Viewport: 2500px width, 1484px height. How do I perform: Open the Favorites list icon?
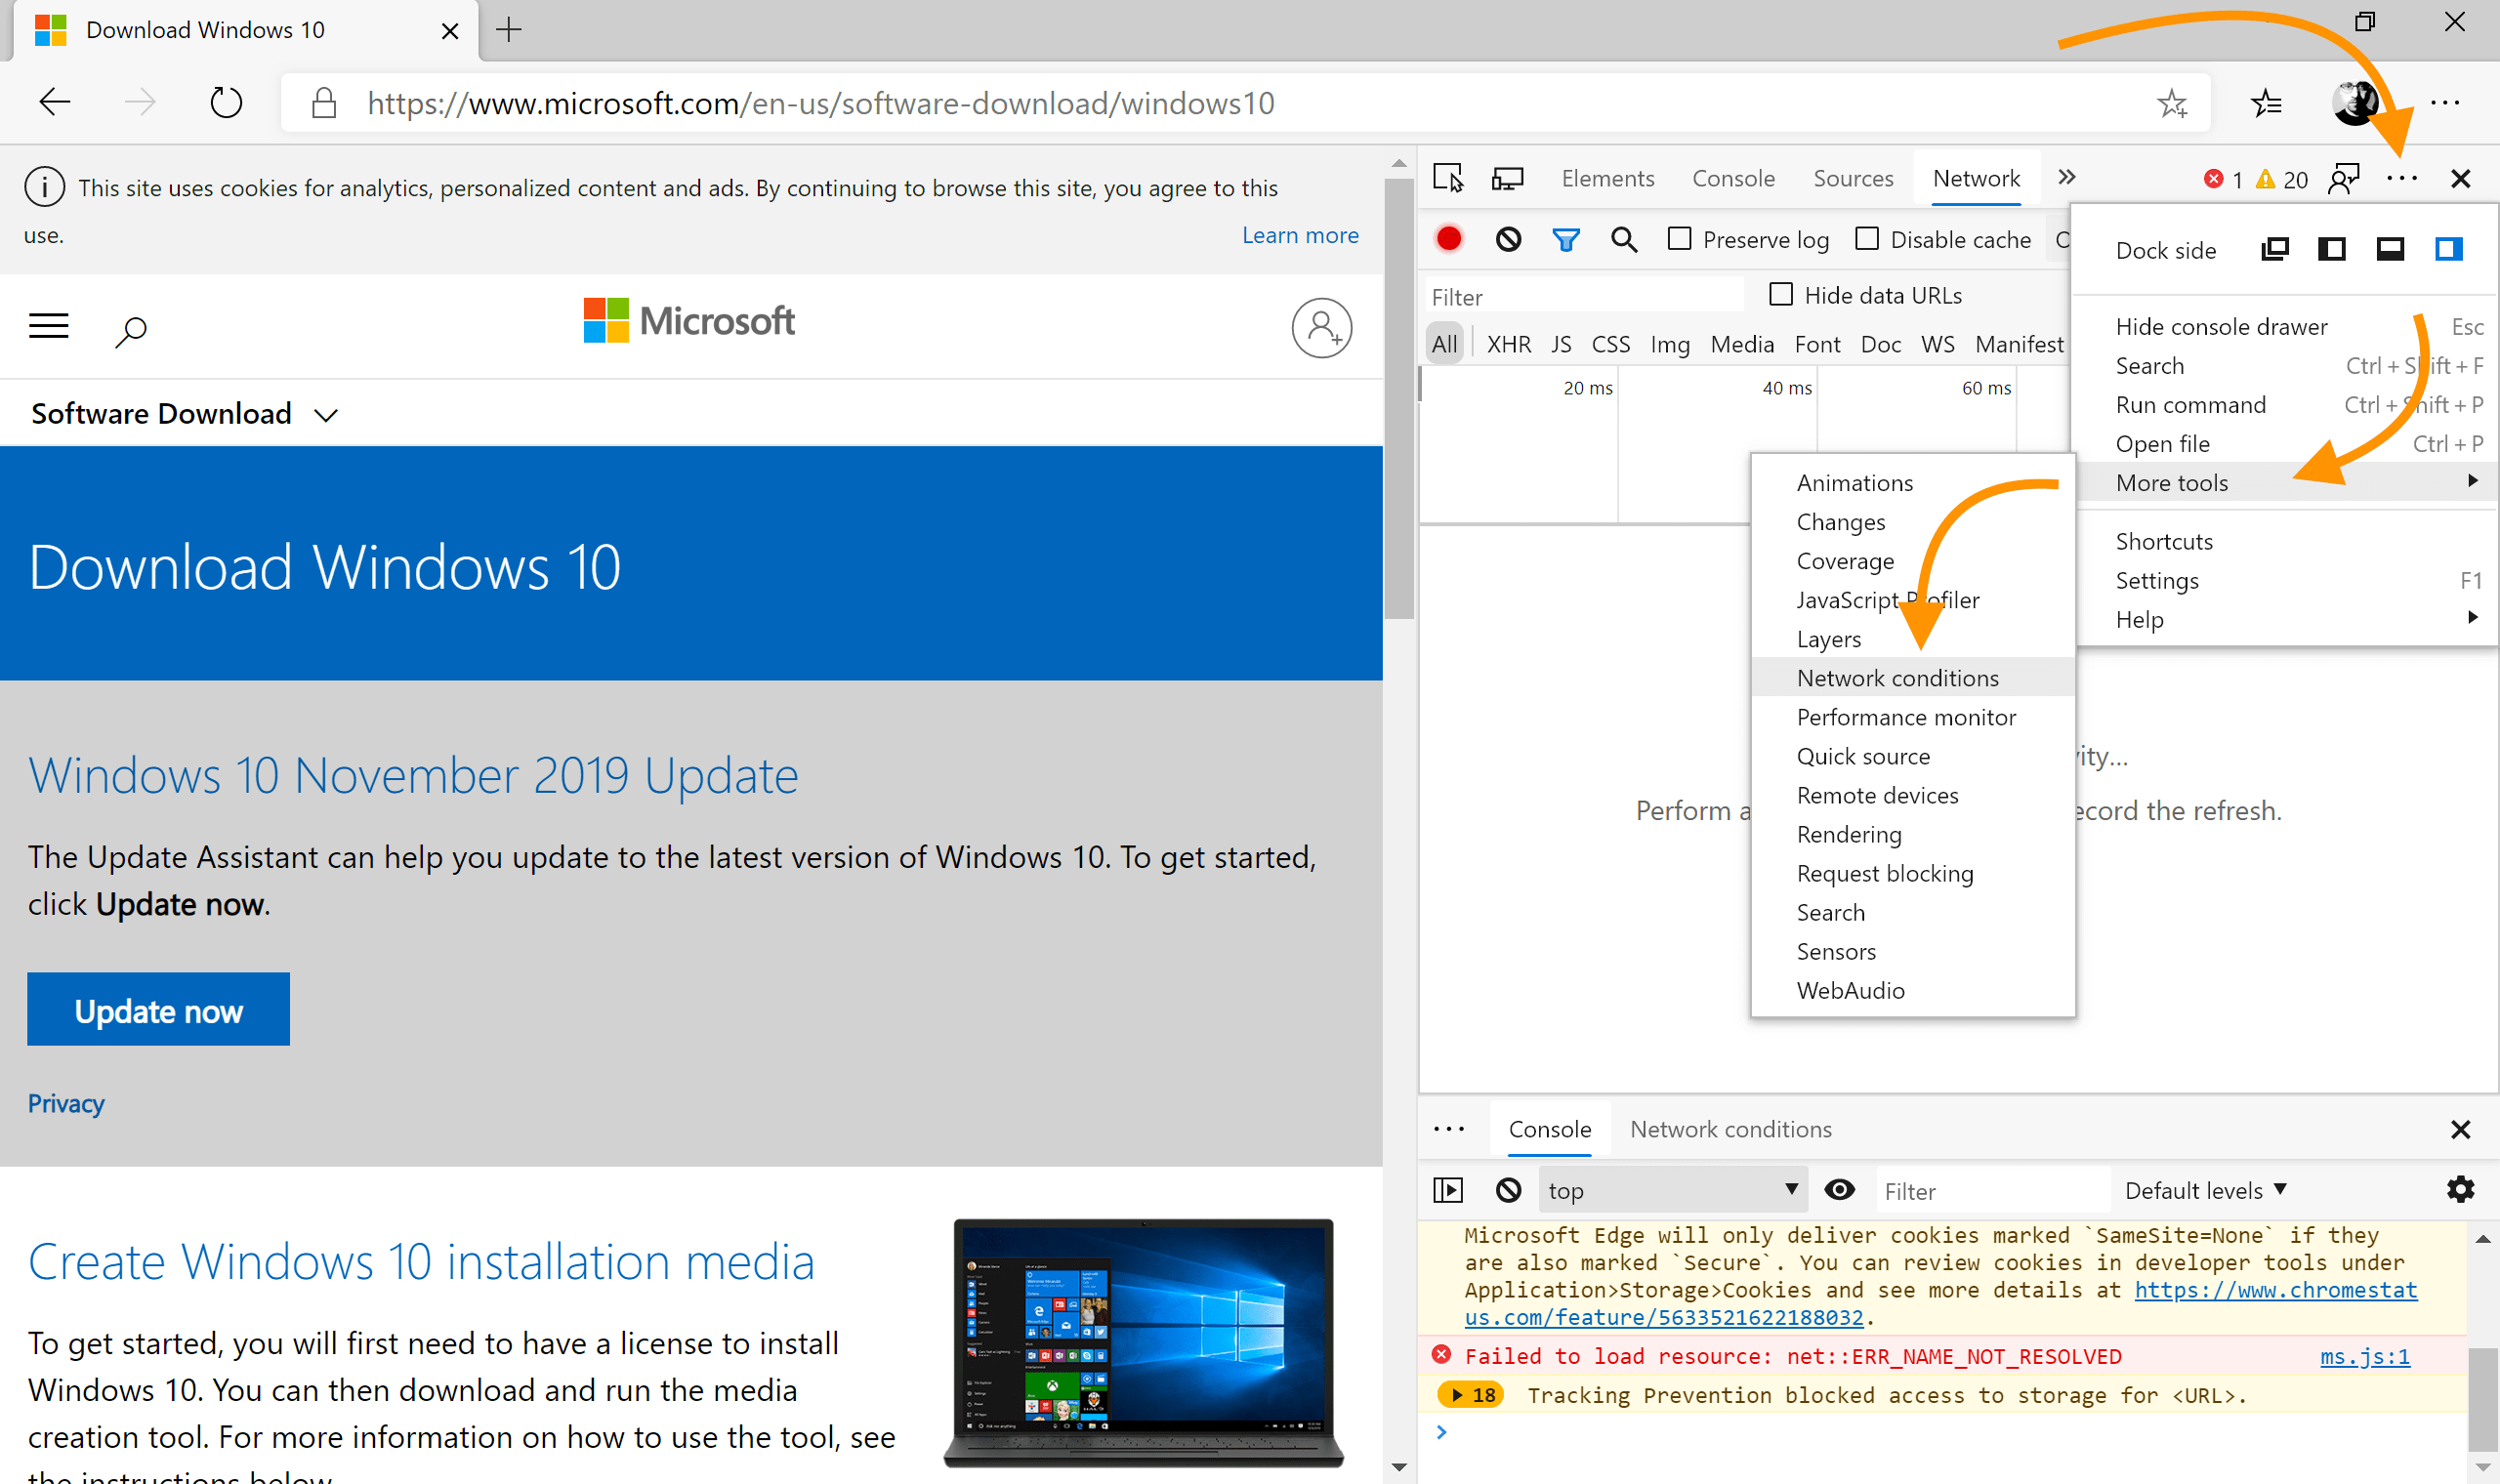pyautogui.click(x=2266, y=103)
